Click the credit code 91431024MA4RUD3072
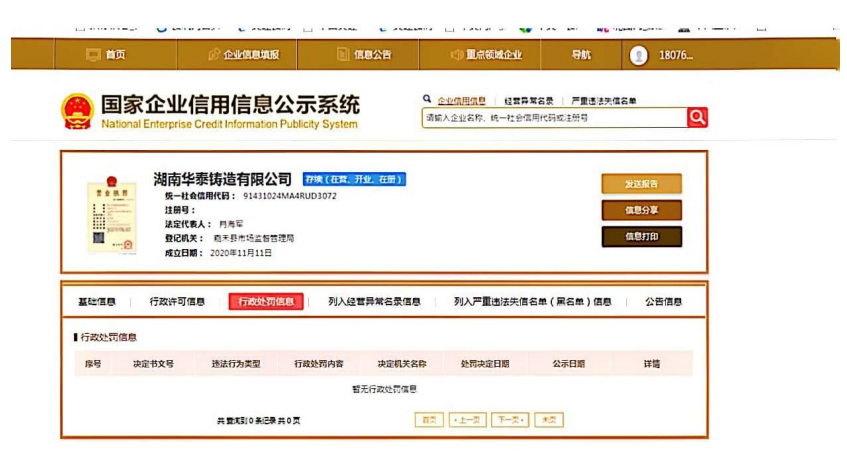This screenshot has width=847, height=458. [290, 196]
